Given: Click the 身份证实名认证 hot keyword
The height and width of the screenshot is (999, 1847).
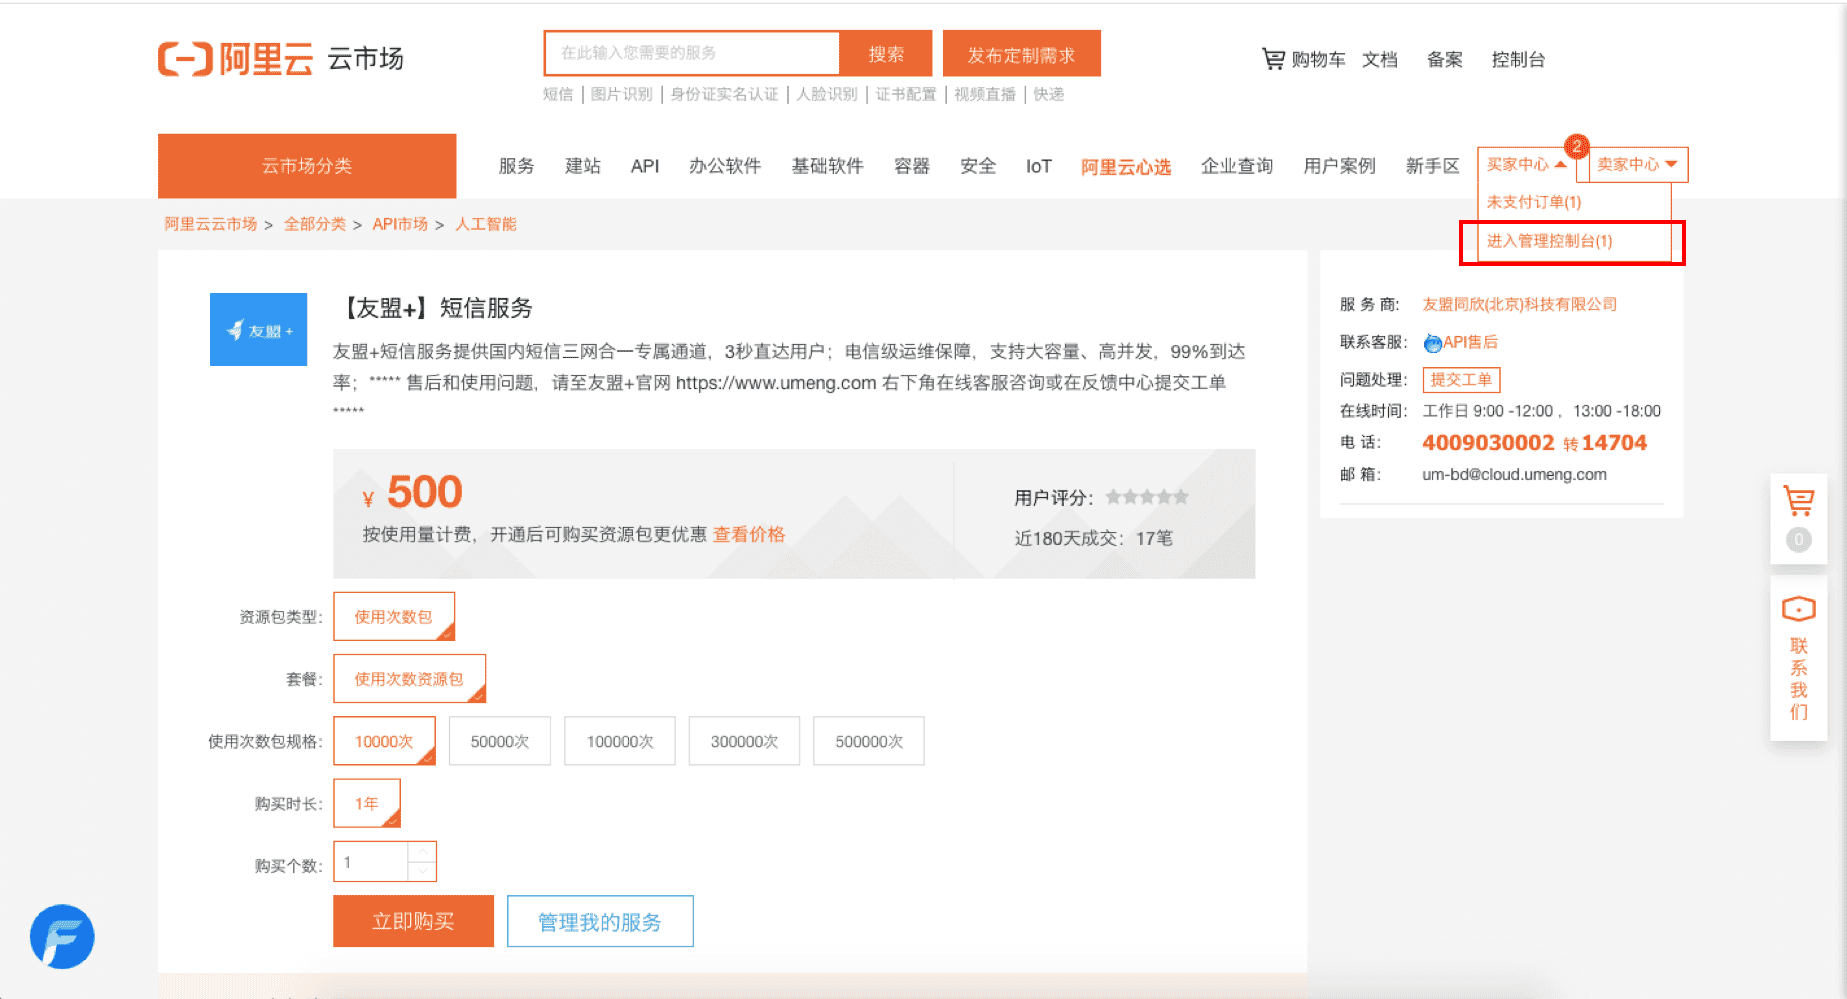Looking at the screenshot, I should (x=724, y=94).
